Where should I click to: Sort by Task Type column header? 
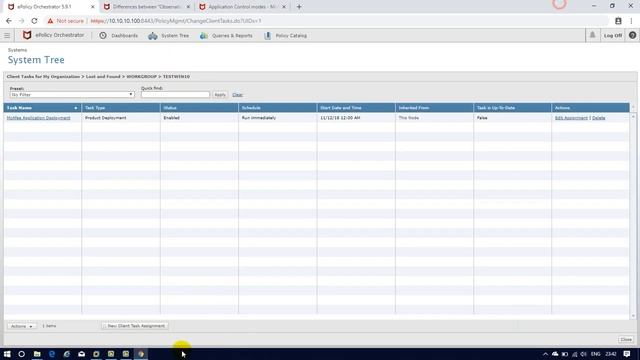[x=121, y=108]
